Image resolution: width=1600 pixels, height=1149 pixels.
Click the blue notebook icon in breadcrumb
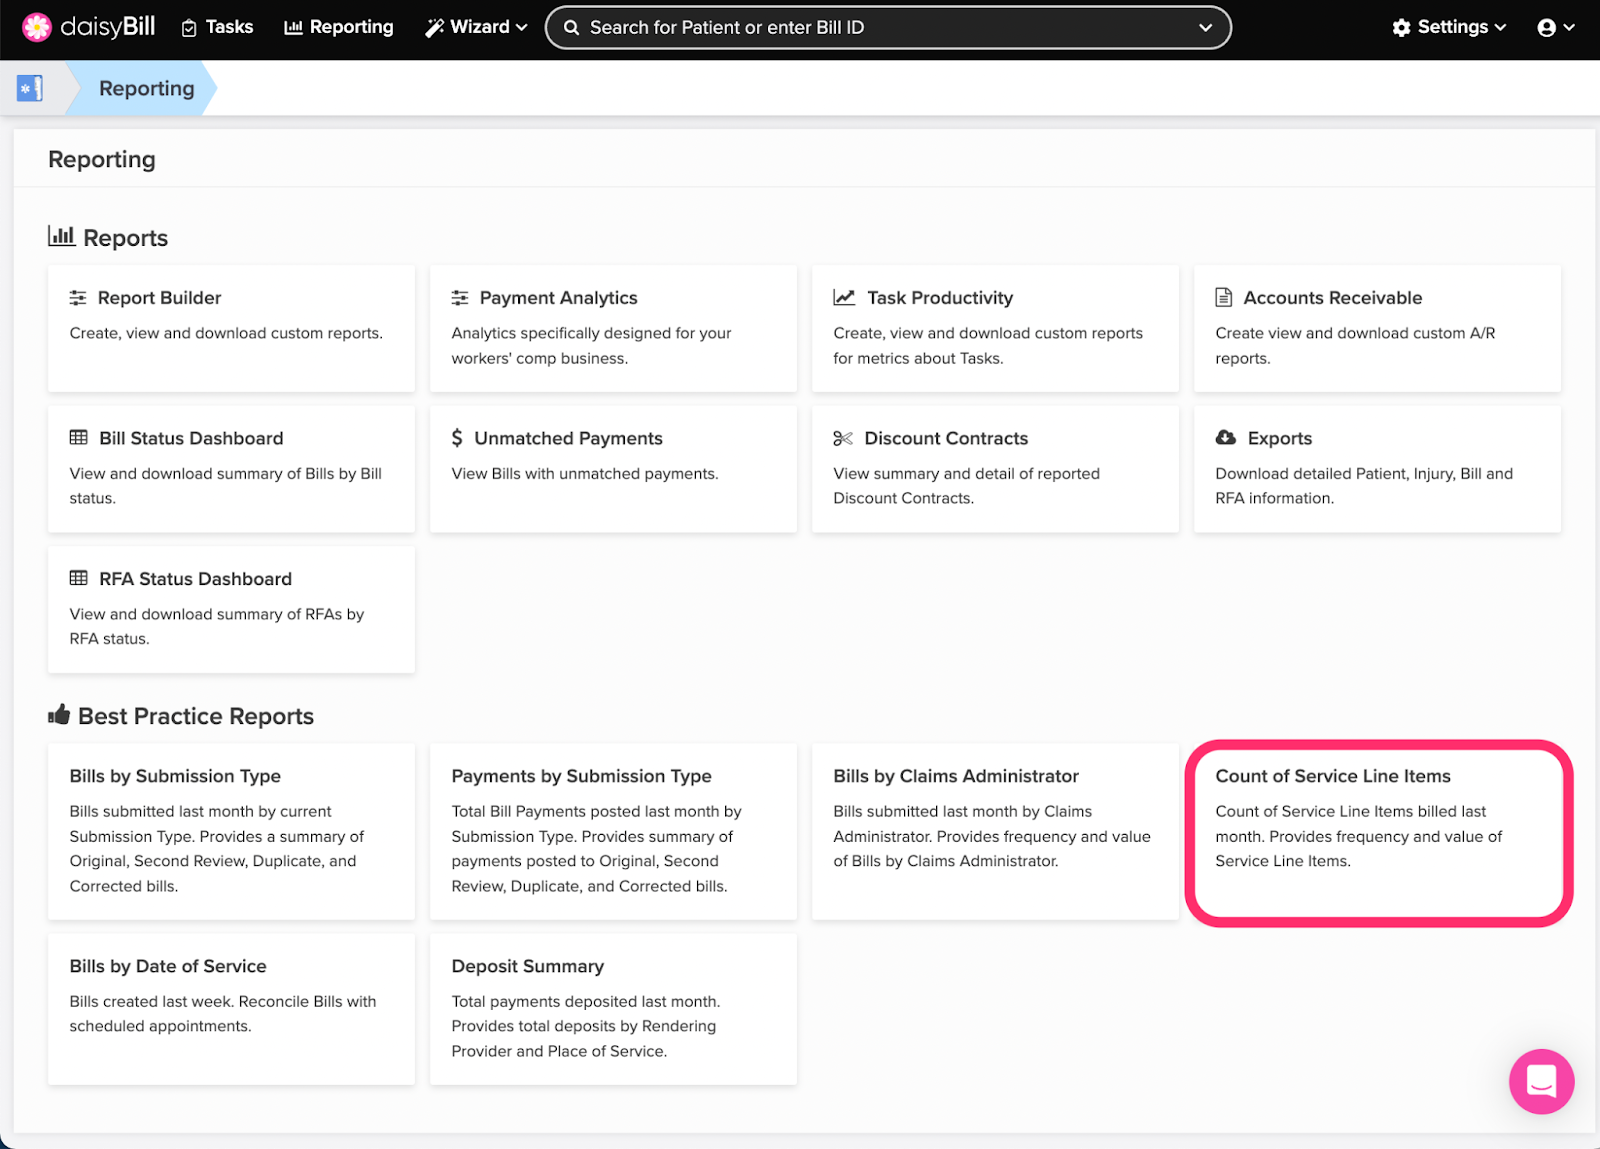point(30,88)
